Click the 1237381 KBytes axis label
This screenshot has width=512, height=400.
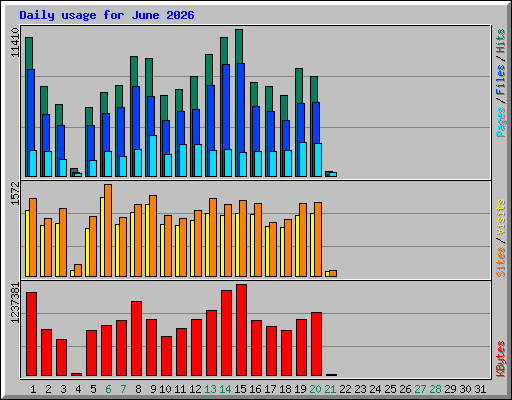click(x=15, y=303)
